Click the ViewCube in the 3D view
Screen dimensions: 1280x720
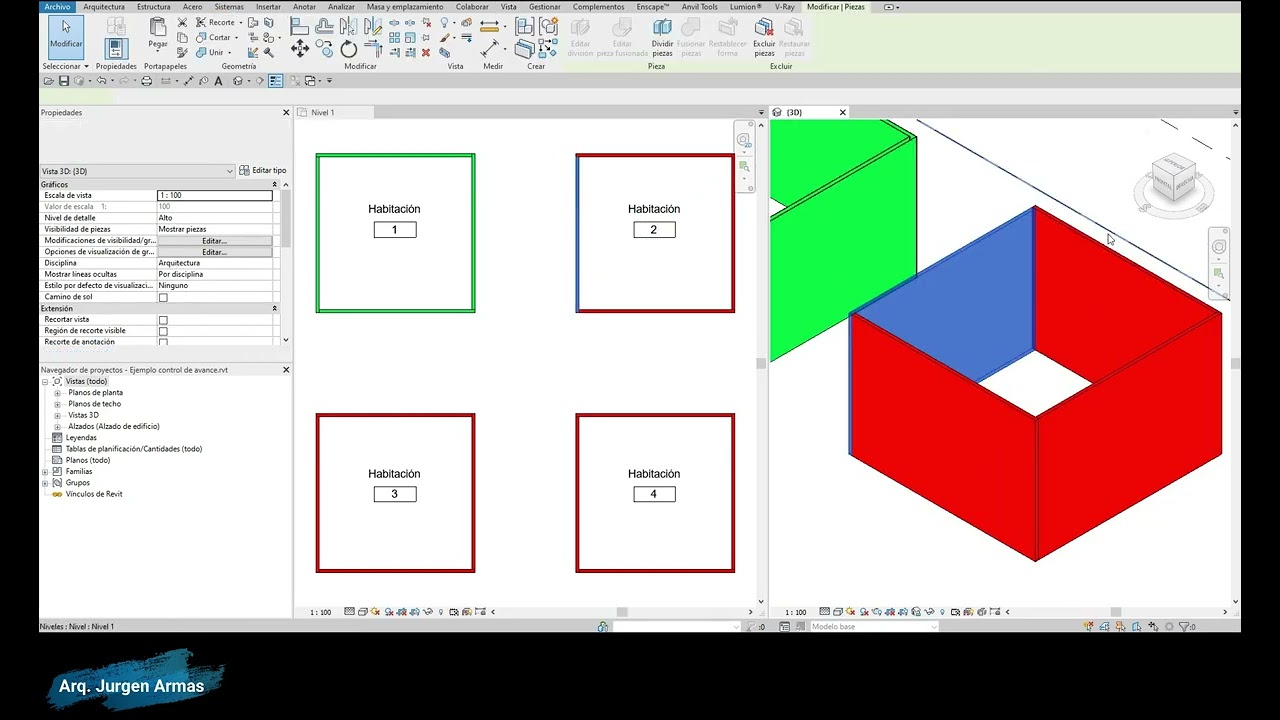1174,178
